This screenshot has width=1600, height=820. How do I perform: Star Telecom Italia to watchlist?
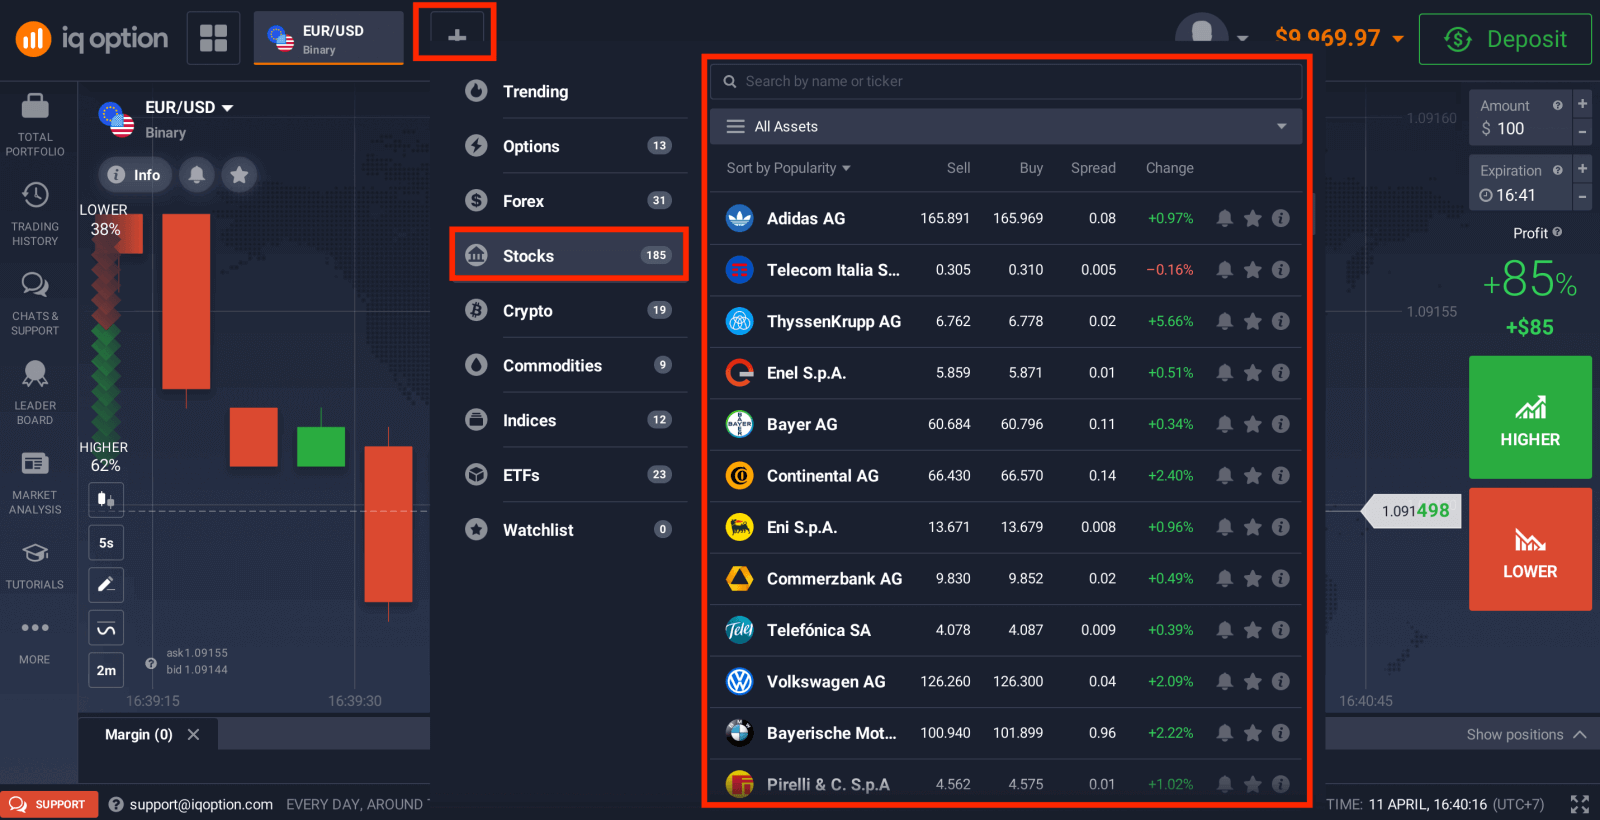1252,270
